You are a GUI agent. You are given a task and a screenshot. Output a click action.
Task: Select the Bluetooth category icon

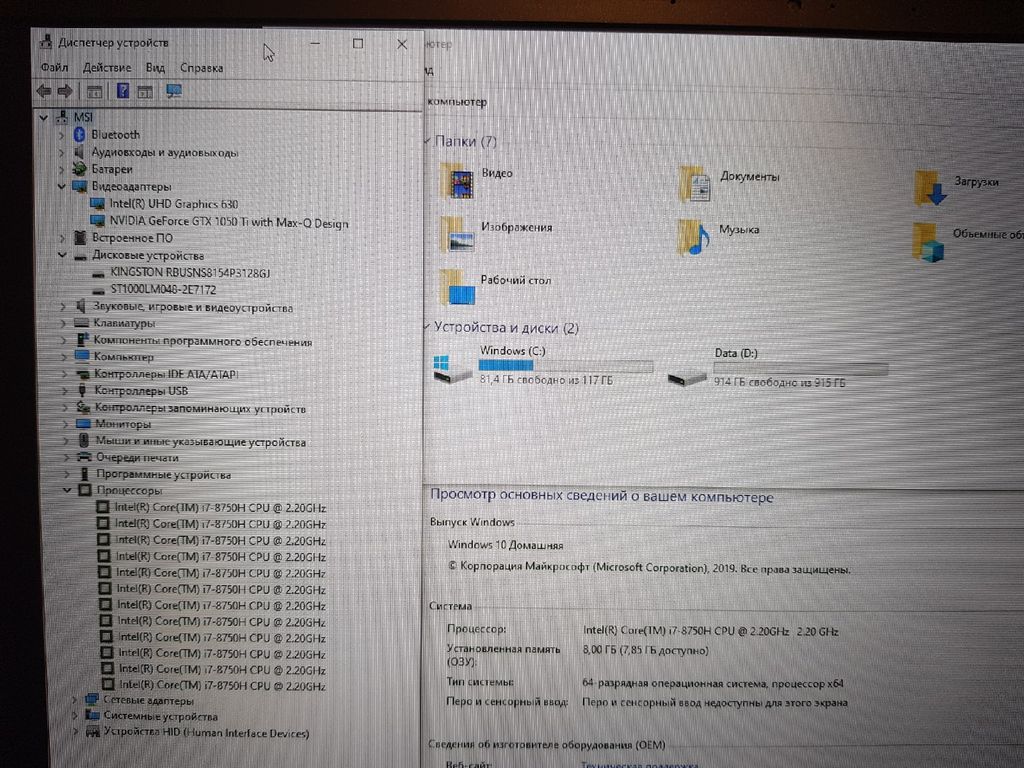(80, 134)
